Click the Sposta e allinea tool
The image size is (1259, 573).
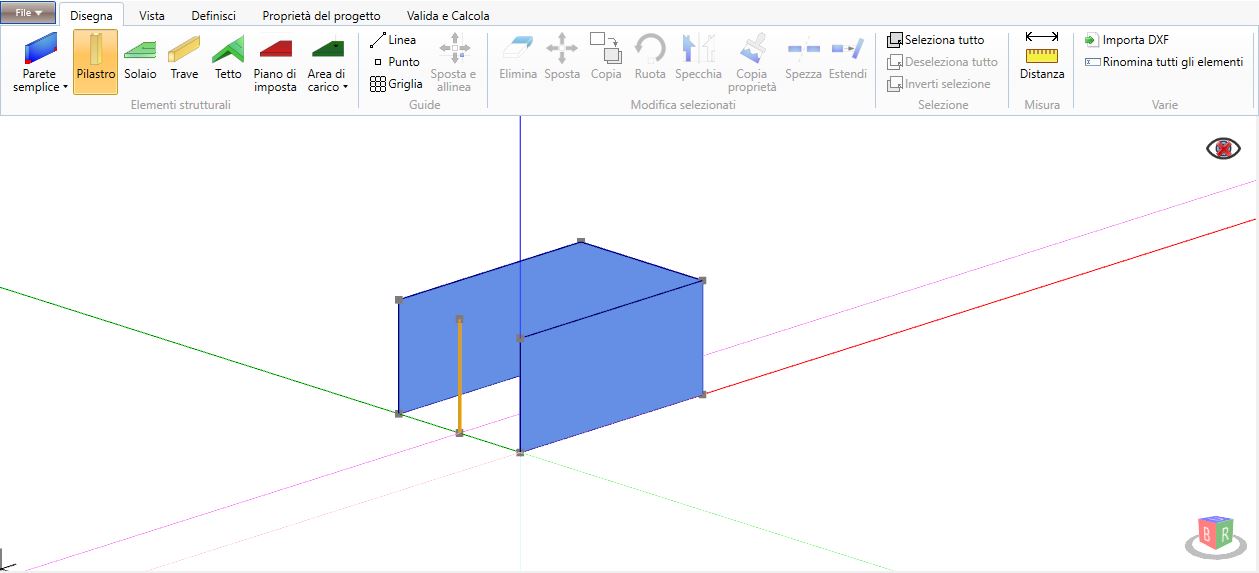[454, 62]
